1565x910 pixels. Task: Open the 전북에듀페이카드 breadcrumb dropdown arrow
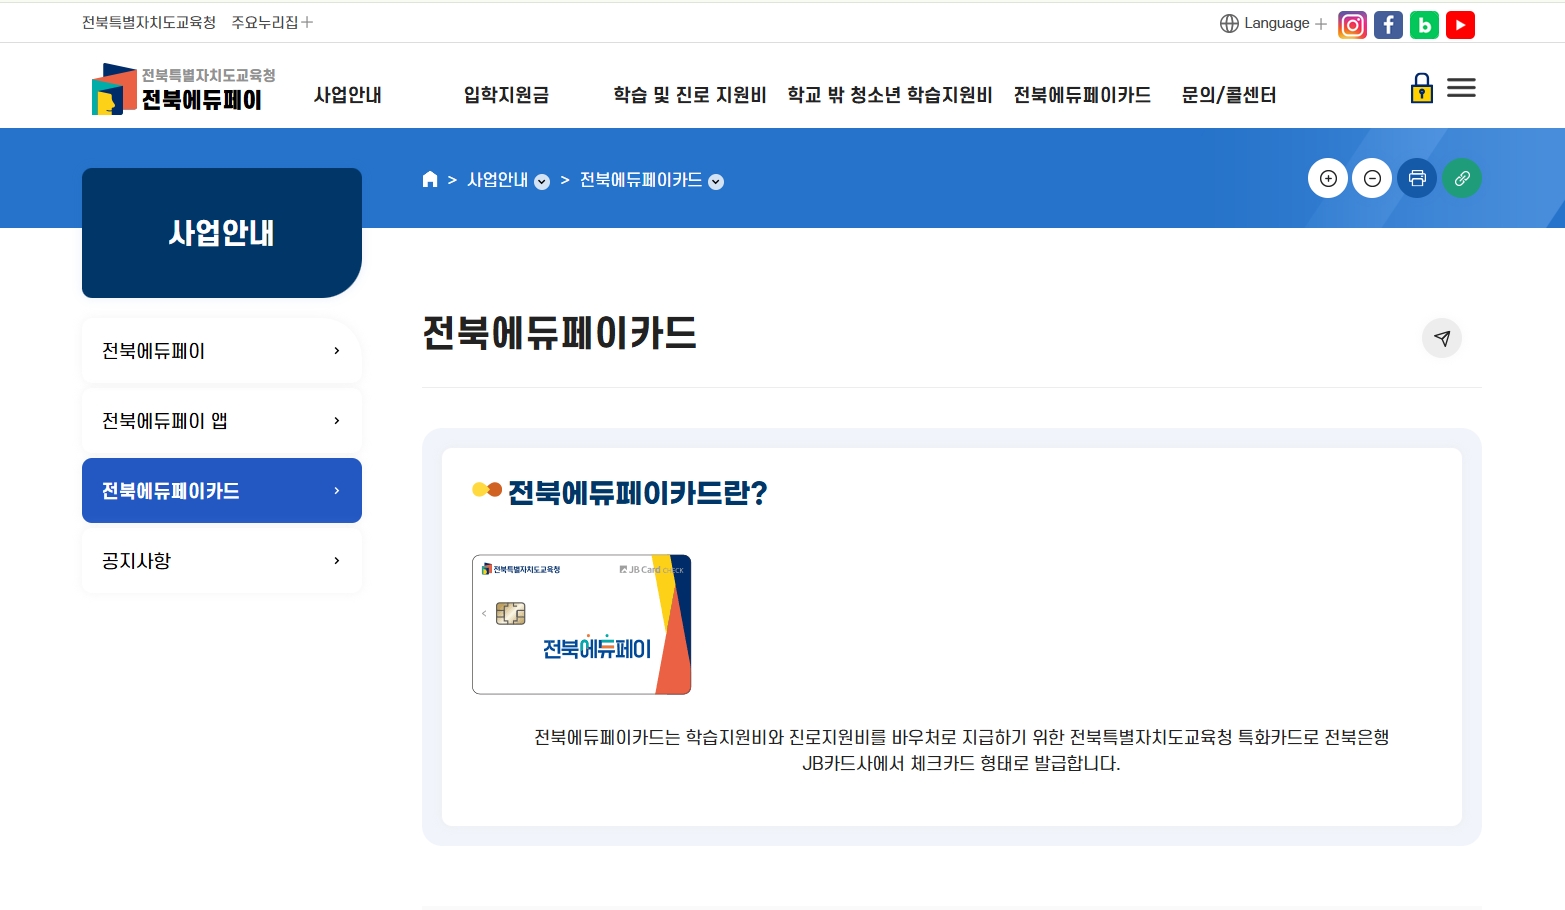(x=716, y=181)
